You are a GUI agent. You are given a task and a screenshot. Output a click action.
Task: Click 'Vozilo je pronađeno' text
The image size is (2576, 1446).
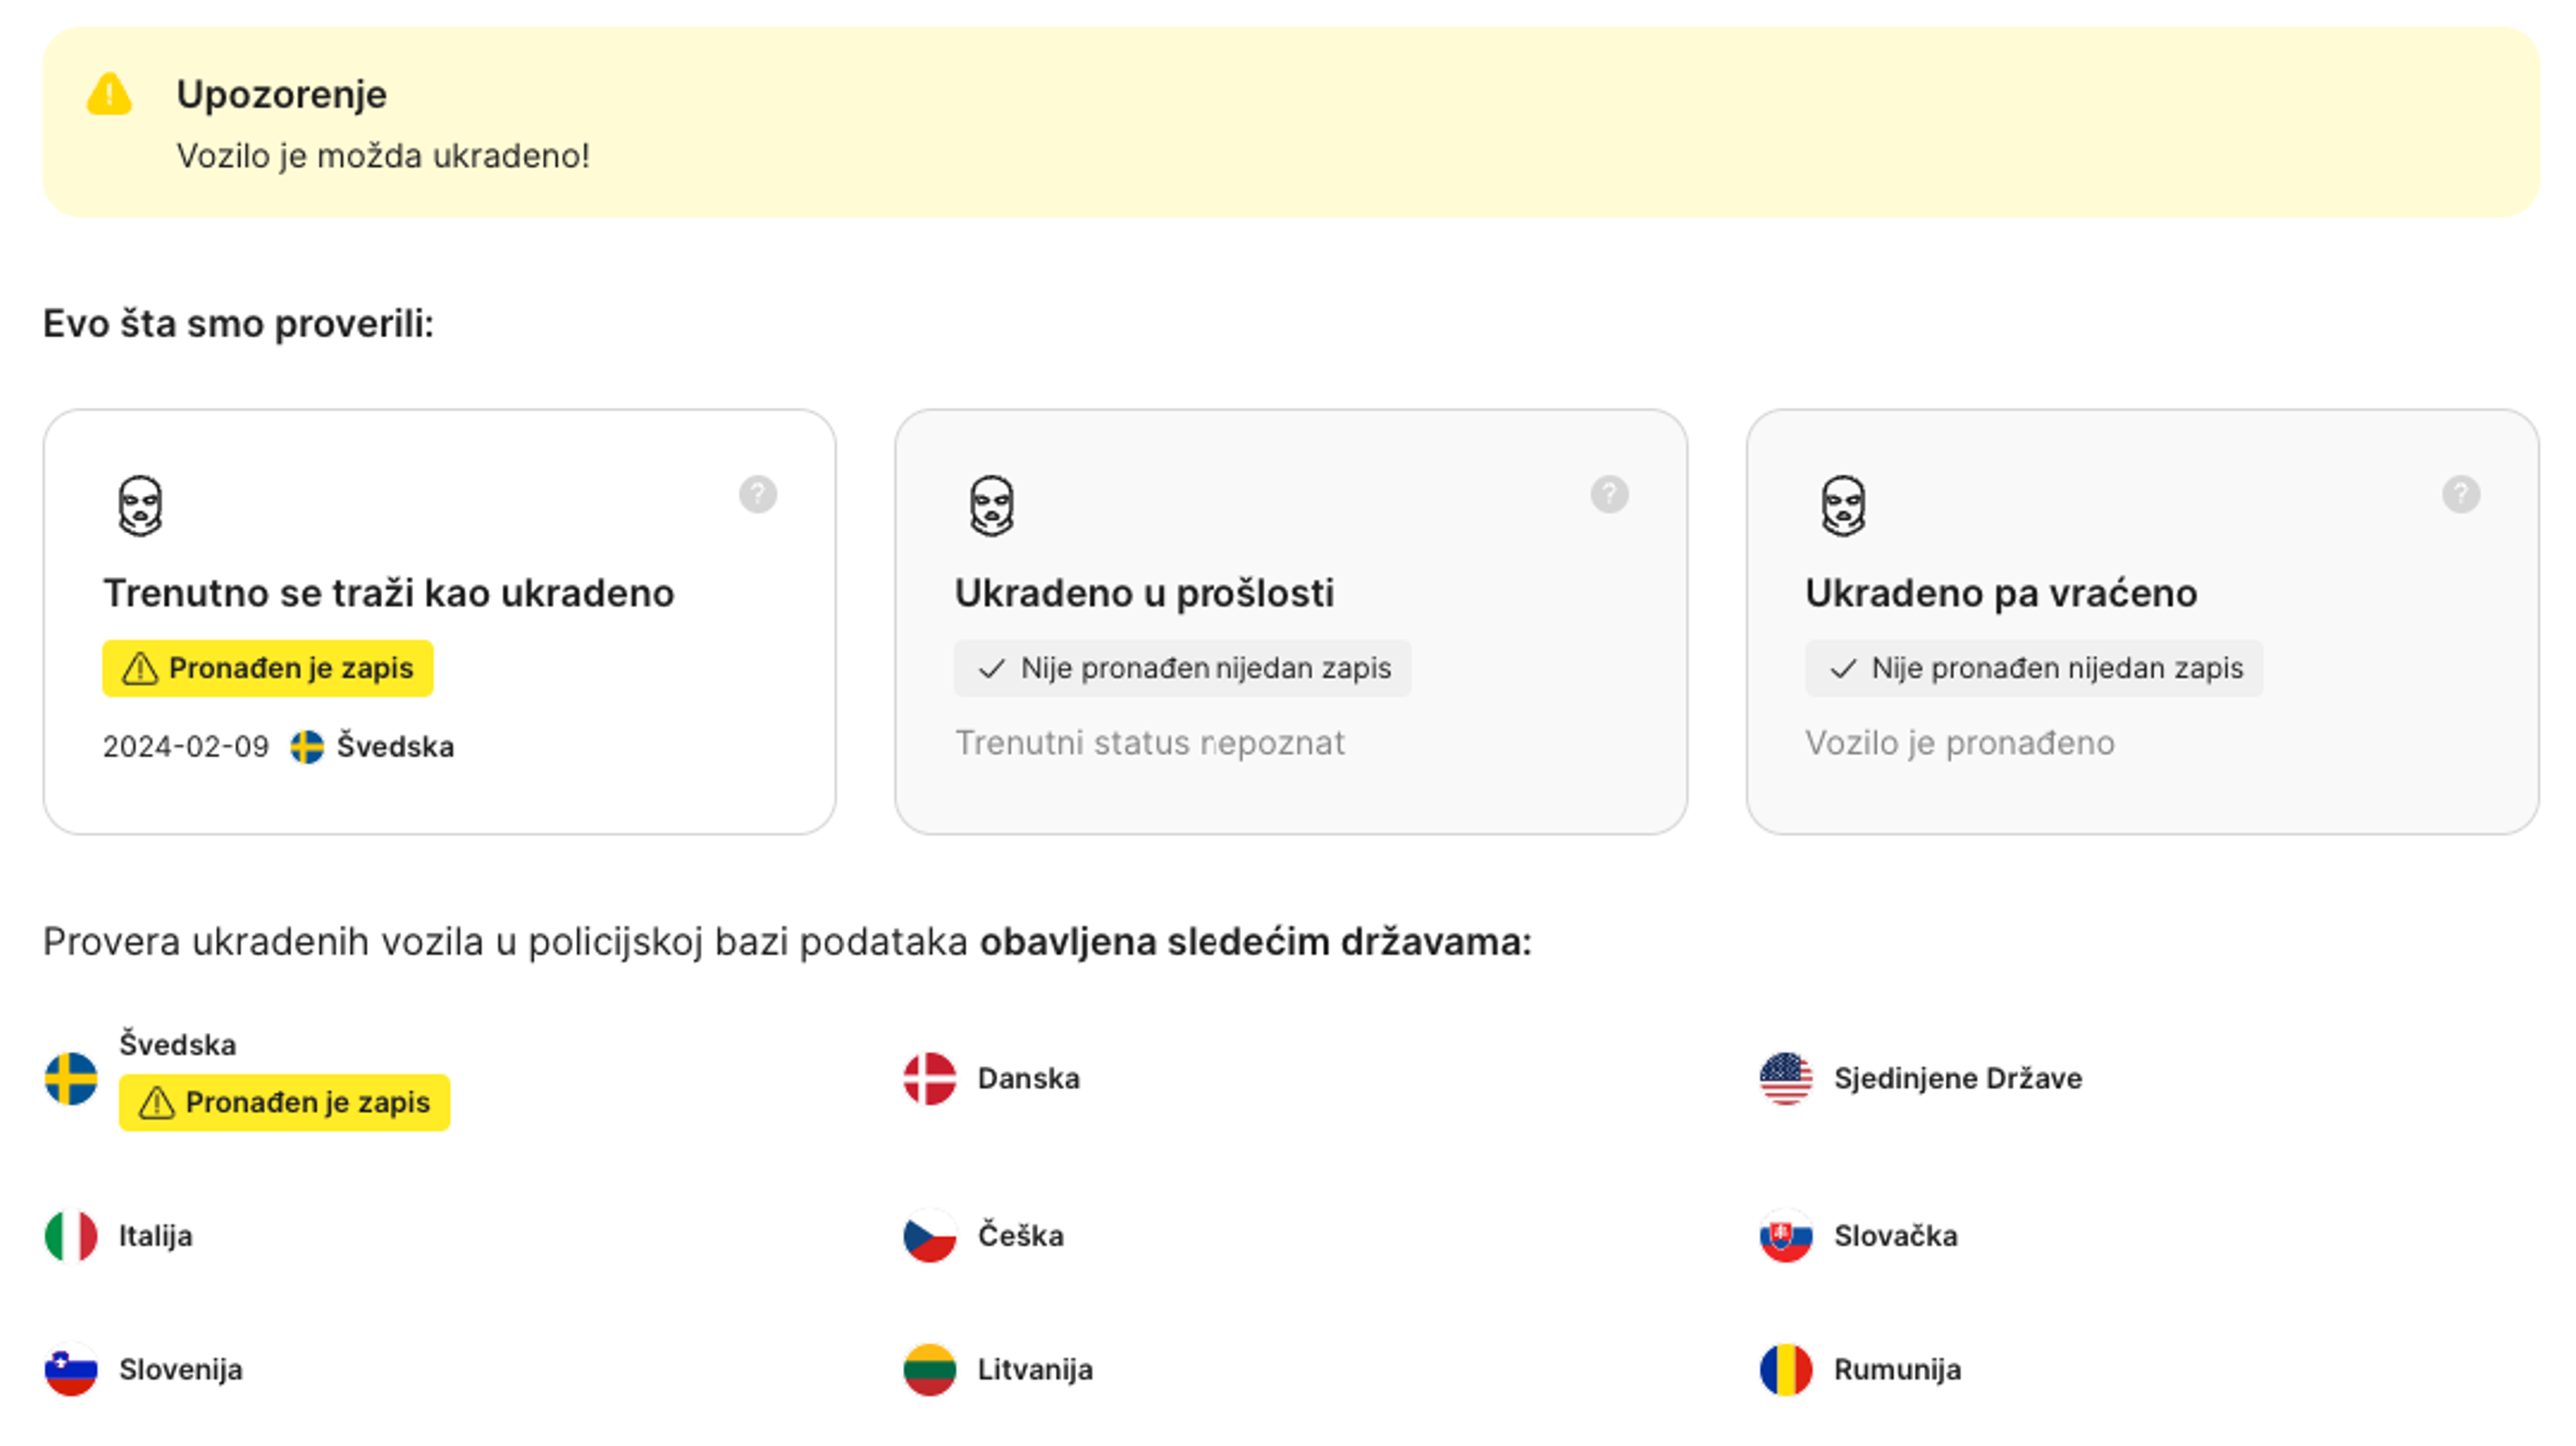pos(1960,743)
